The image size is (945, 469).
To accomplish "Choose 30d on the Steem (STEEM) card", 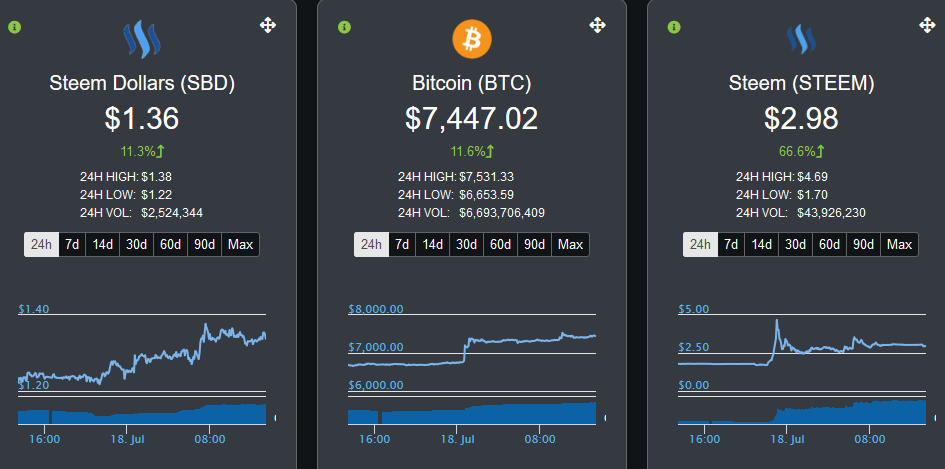I will 796,245.
